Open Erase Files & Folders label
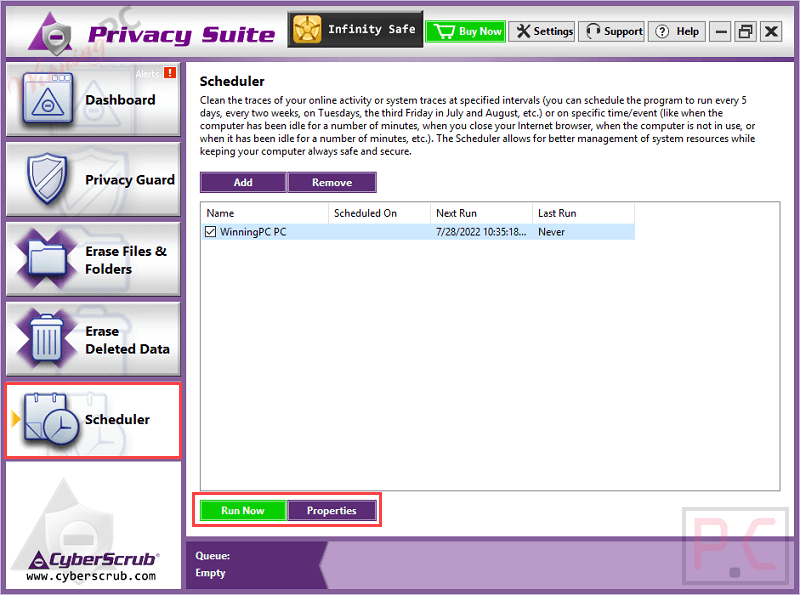Viewport: 800px width, 595px height. [x=126, y=260]
